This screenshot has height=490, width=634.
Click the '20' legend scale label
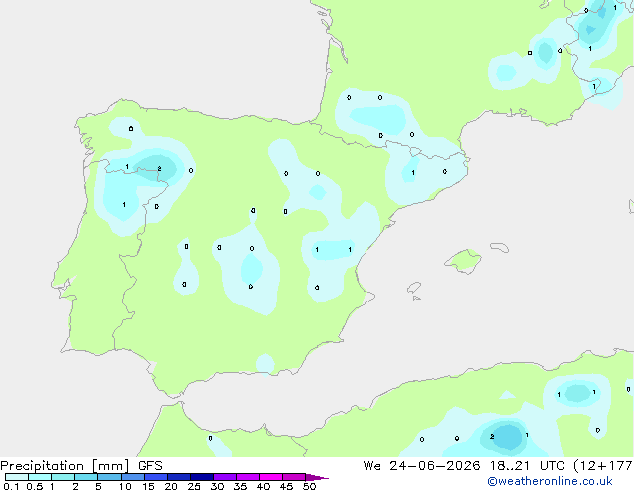coord(171,486)
